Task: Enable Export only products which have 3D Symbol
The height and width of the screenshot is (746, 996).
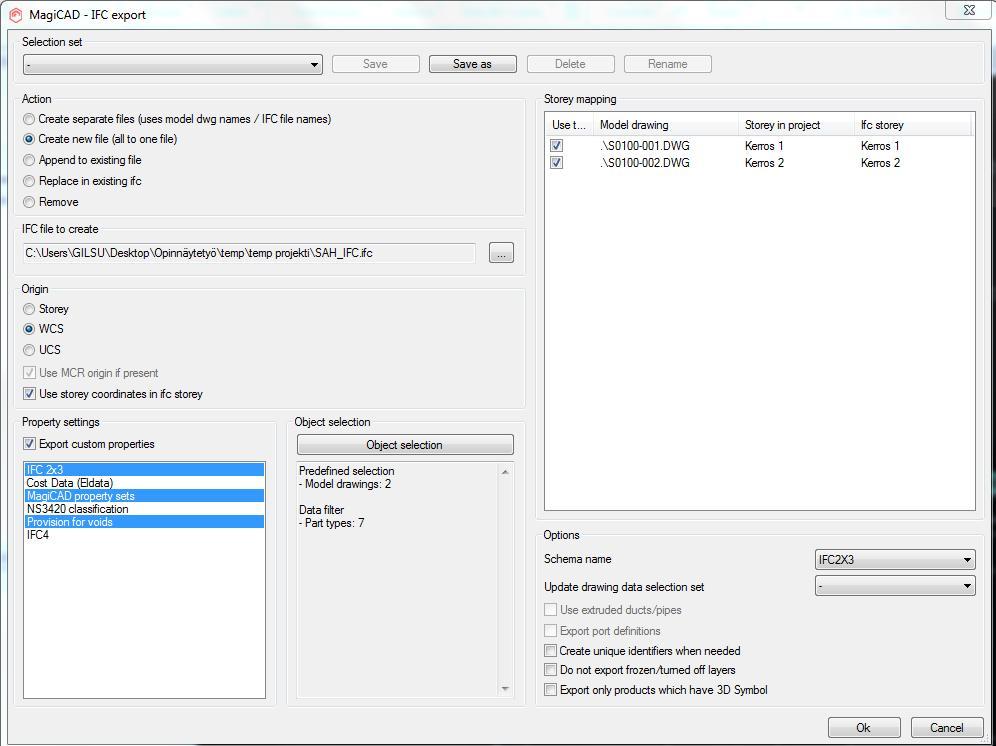Action: (551, 689)
